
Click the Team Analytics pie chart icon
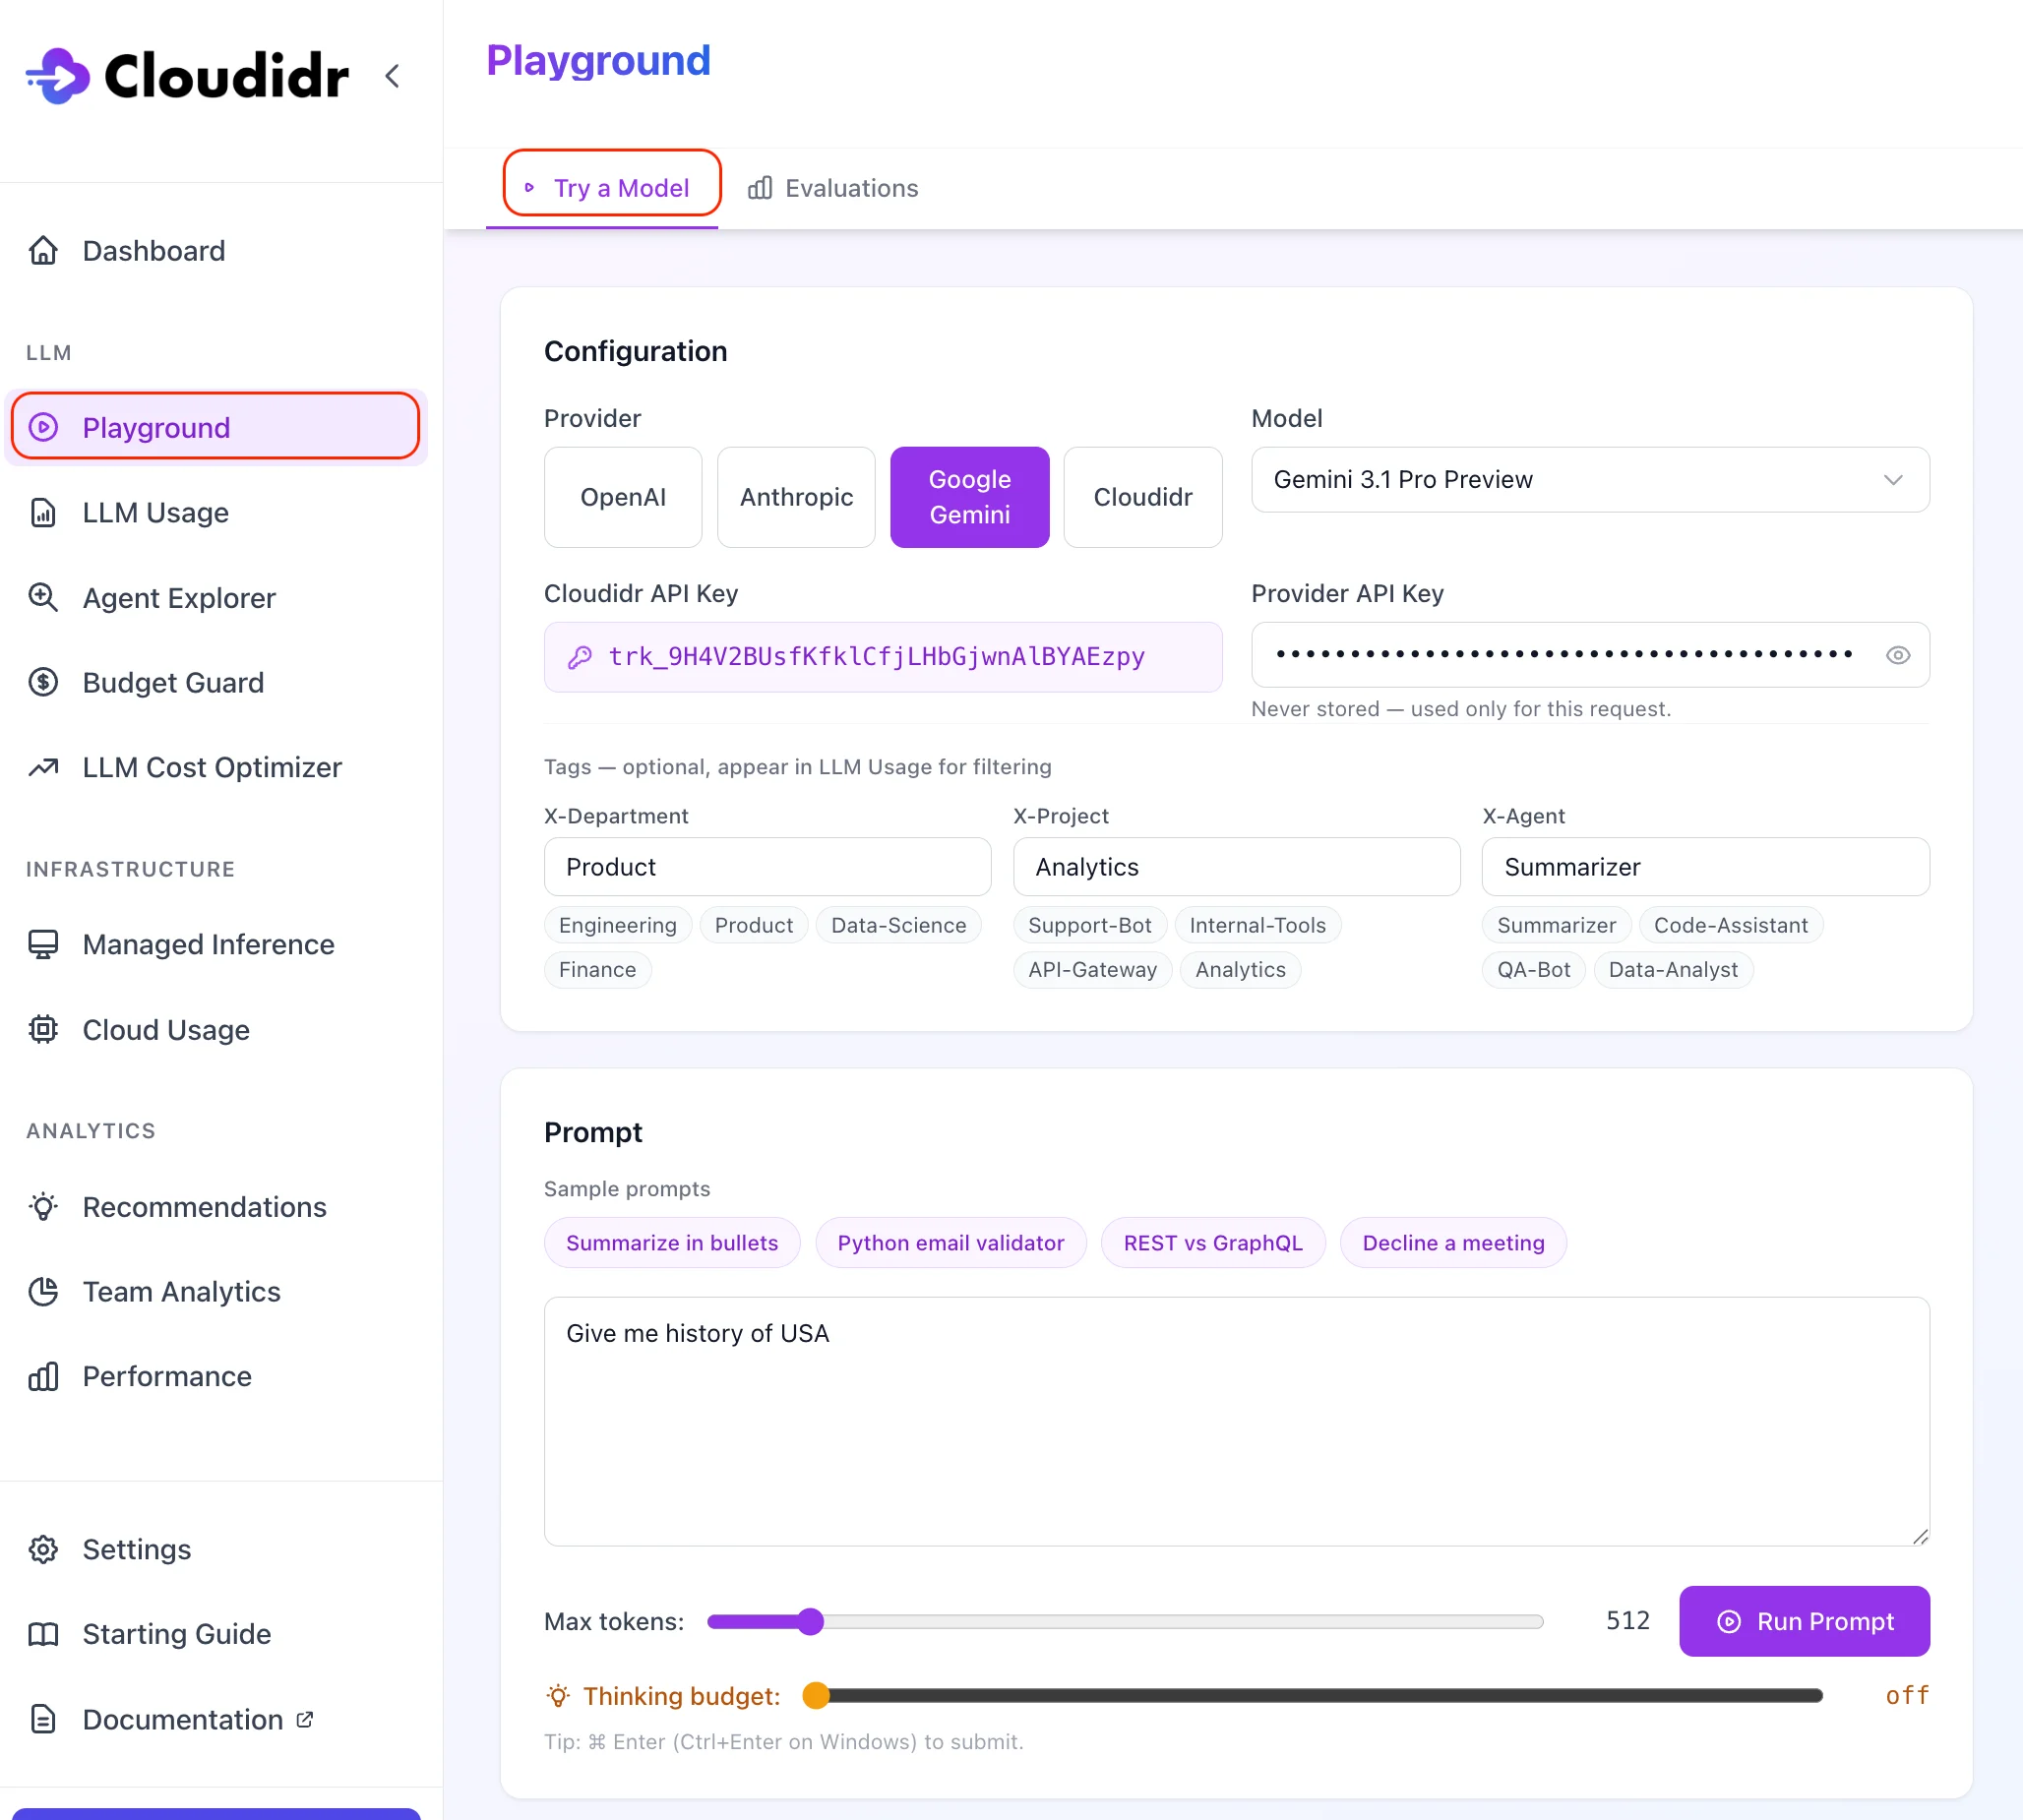[x=43, y=1291]
